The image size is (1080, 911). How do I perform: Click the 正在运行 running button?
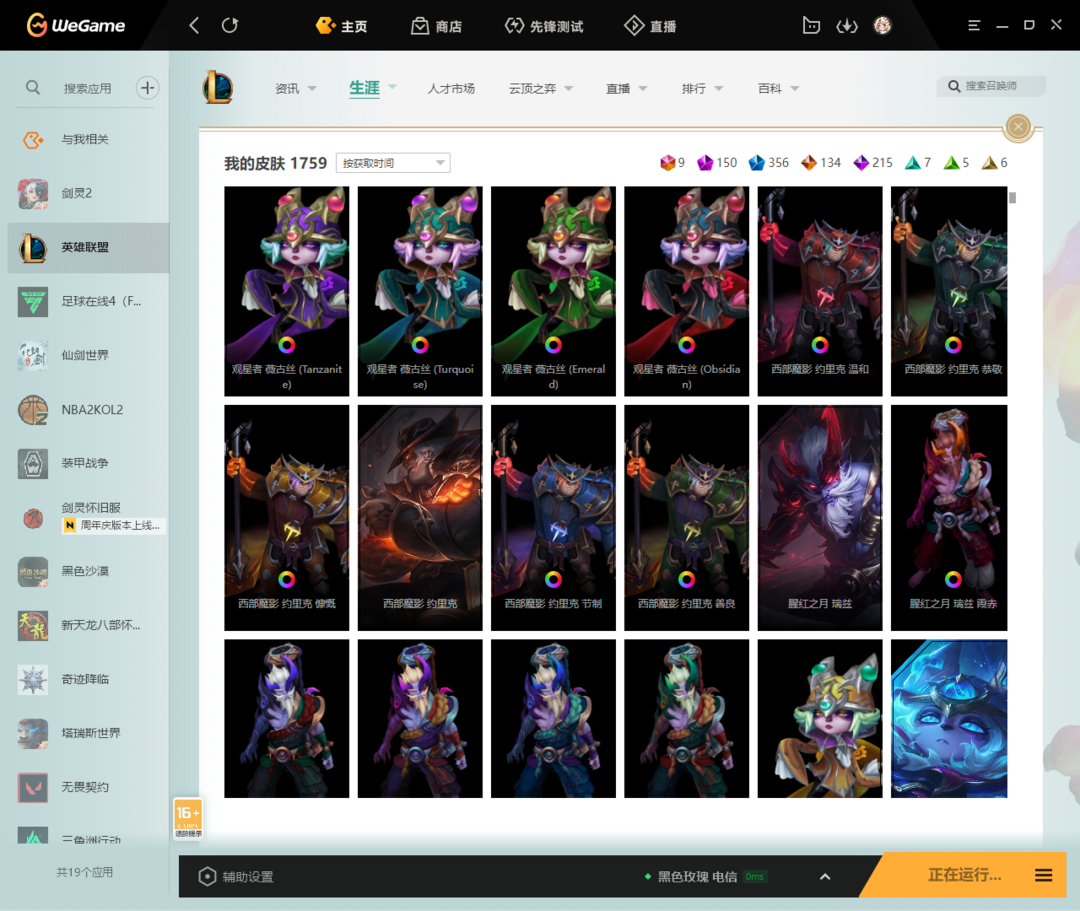(964, 875)
